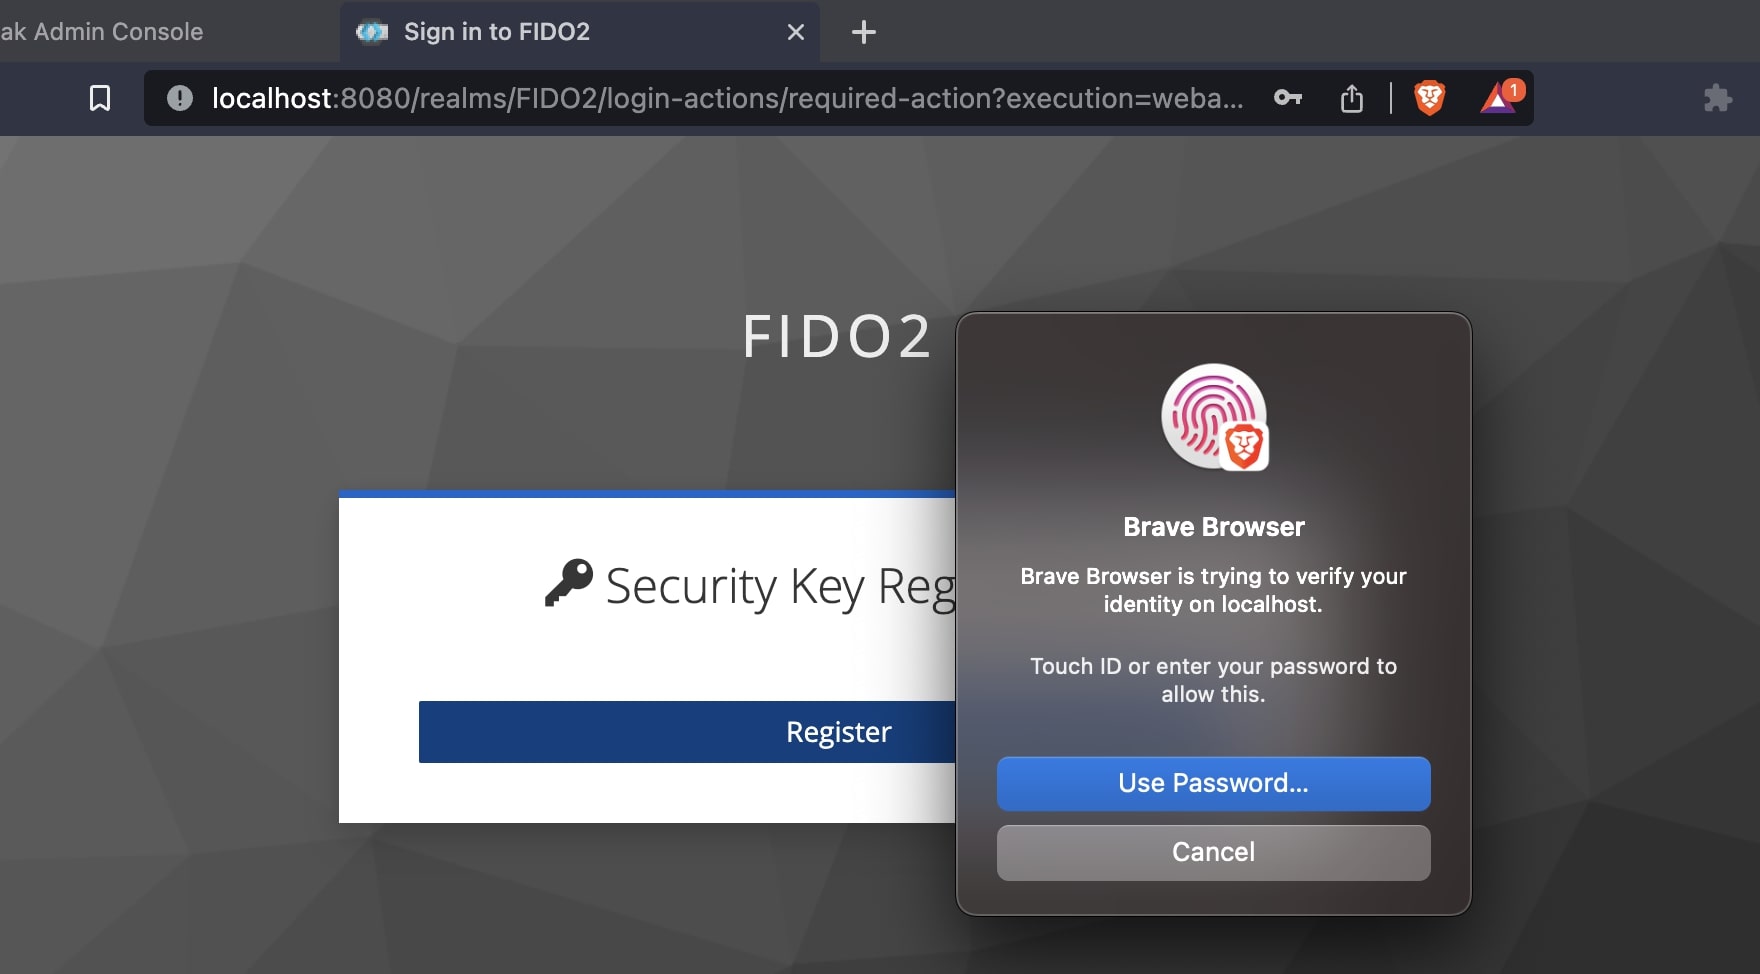
Task: Click the localhost URL address field
Action: pyautogui.click(x=727, y=98)
